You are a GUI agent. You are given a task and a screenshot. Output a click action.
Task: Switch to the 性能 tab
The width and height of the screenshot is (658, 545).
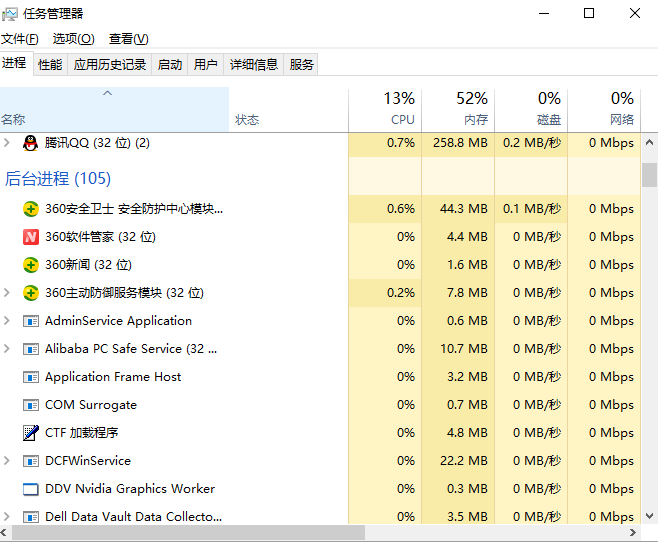click(50, 65)
